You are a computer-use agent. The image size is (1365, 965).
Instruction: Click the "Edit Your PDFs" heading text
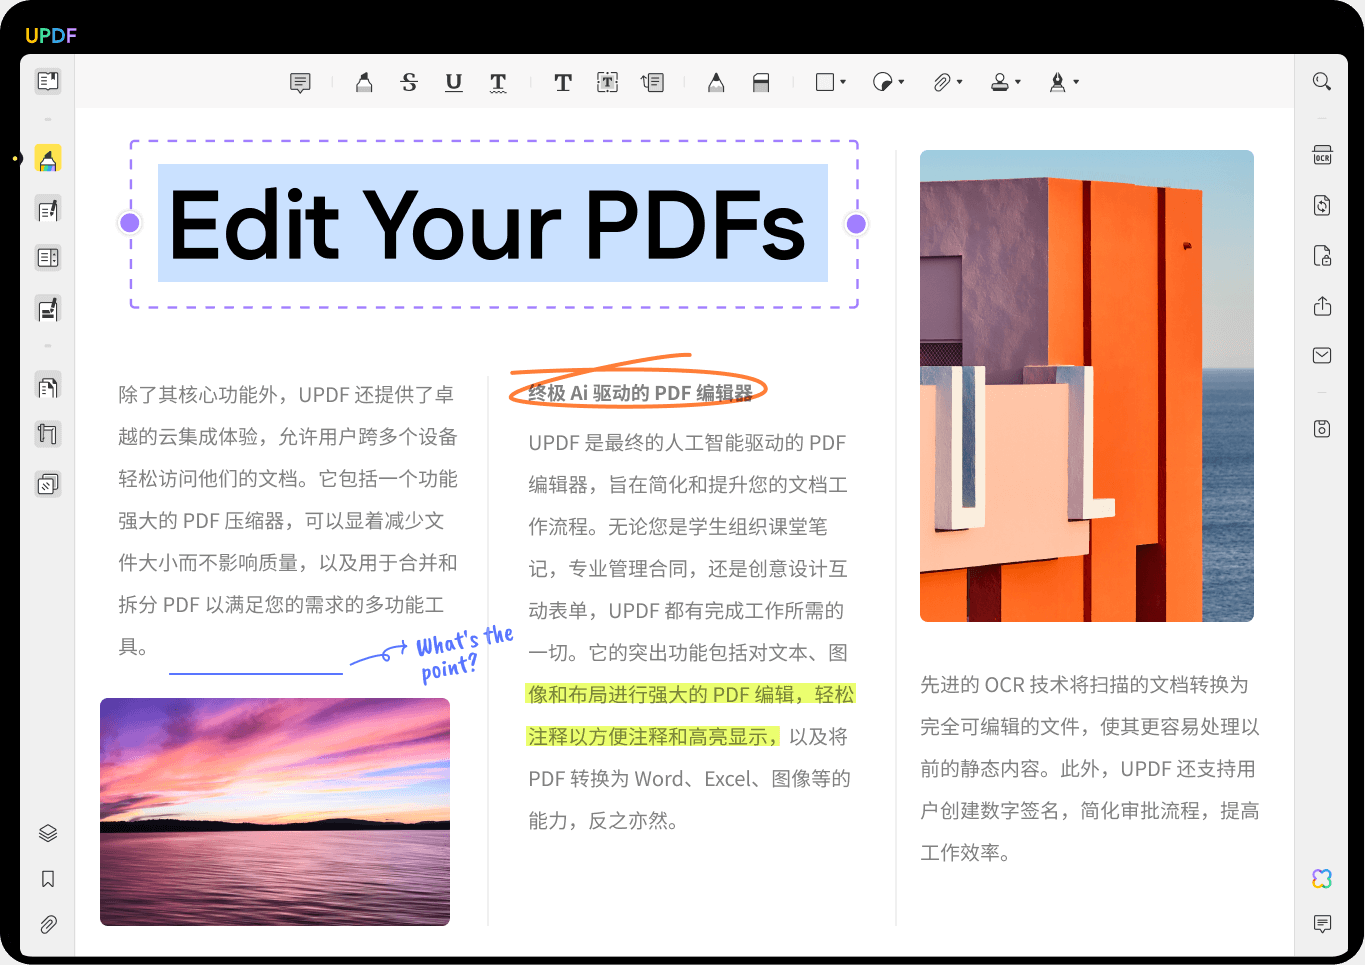(487, 225)
